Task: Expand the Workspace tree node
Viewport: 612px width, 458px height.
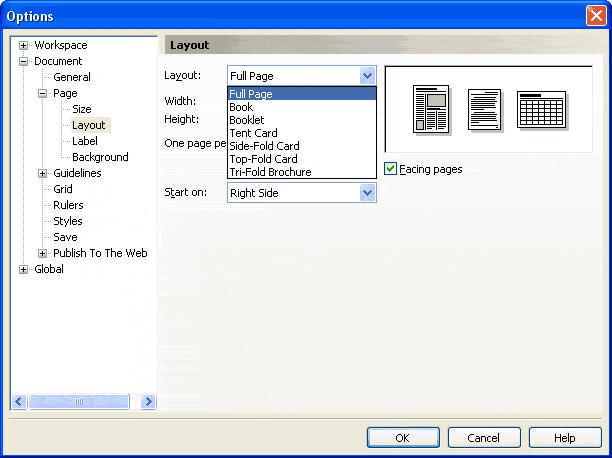Action: [23, 45]
